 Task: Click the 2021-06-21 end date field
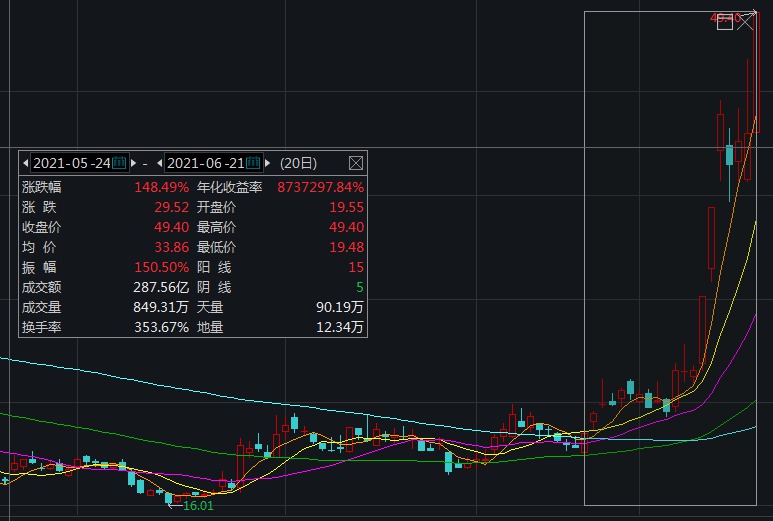204,163
